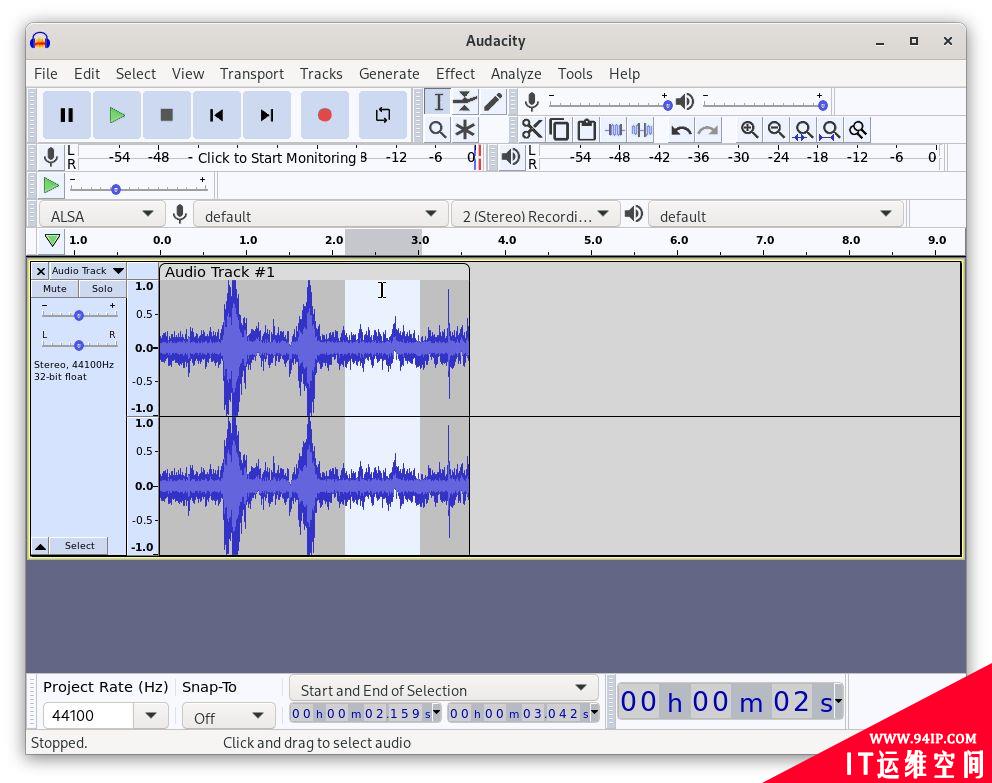The height and width of the screenshot is (783, 992).
Task: Click the selection start time field
Action: point(365,713)
